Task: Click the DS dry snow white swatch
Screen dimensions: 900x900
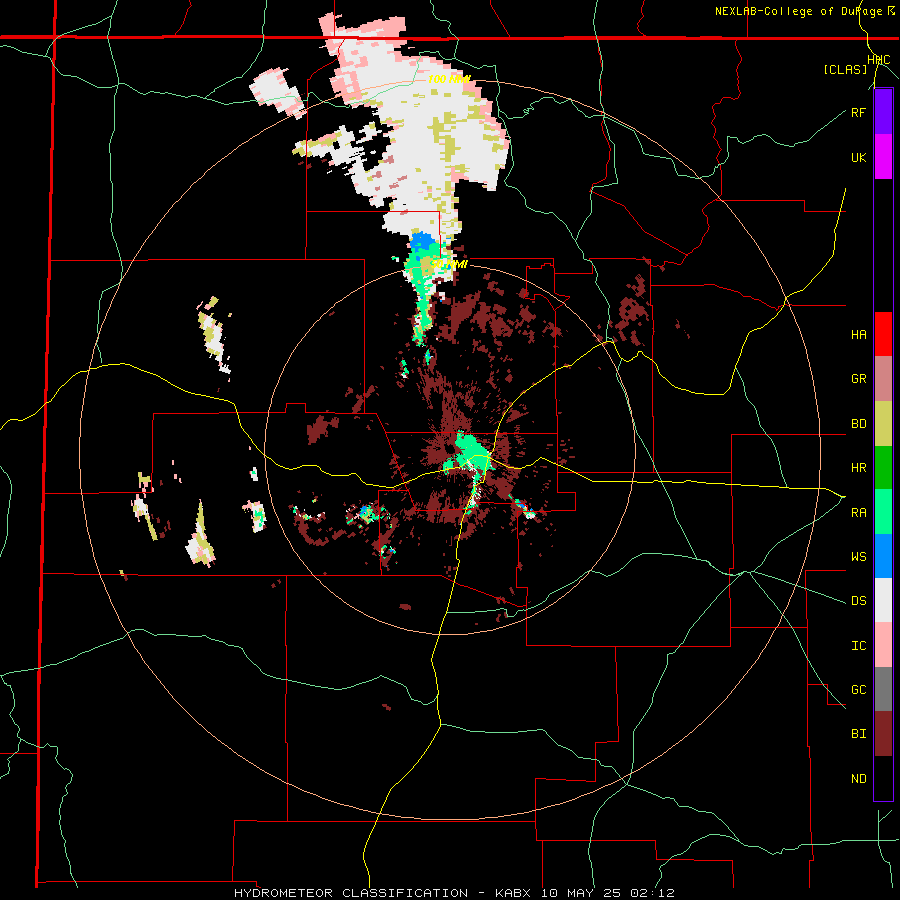Action: pos(883,600)
